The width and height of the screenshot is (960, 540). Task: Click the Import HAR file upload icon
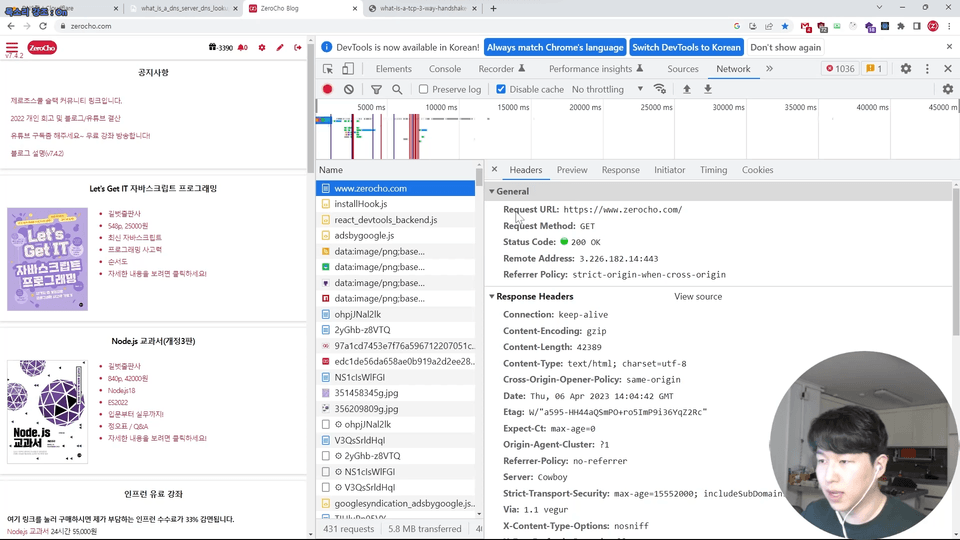(687, 89)
